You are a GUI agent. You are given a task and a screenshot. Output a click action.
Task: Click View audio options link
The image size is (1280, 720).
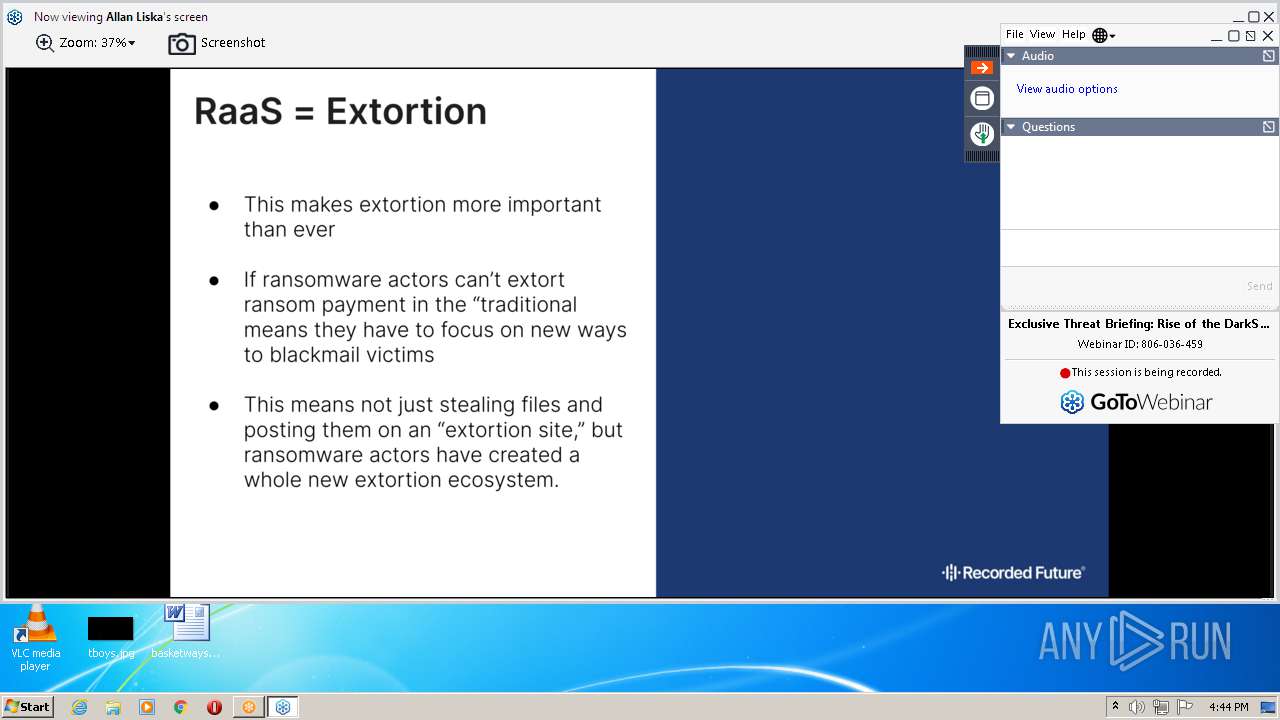pos(1067,89)
